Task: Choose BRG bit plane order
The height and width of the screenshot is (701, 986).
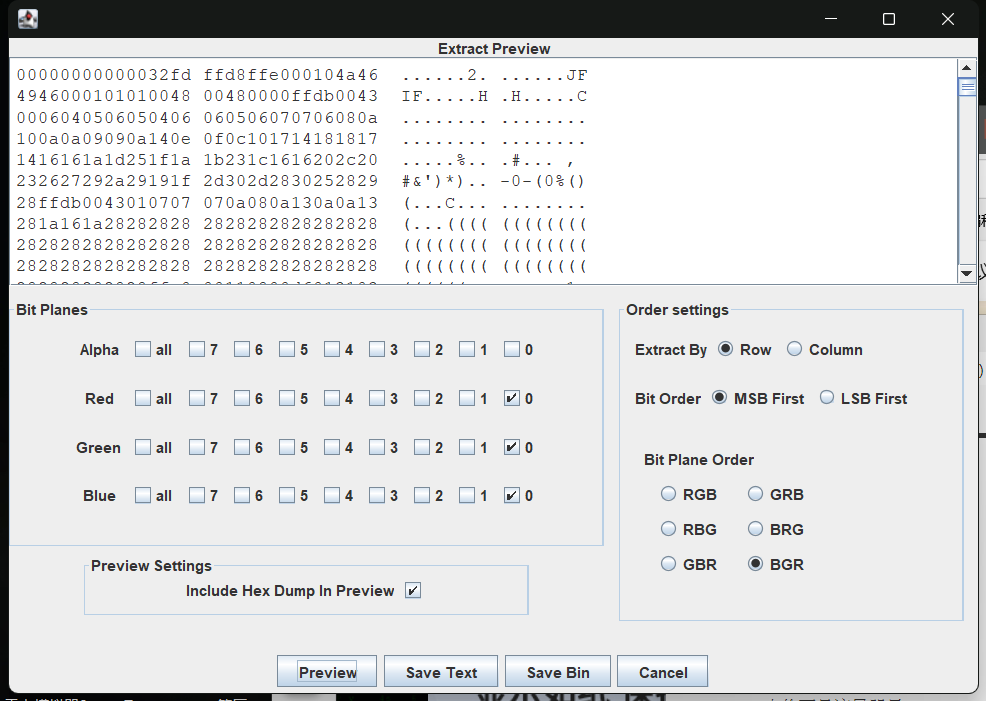Action: [x=756, y=529]
